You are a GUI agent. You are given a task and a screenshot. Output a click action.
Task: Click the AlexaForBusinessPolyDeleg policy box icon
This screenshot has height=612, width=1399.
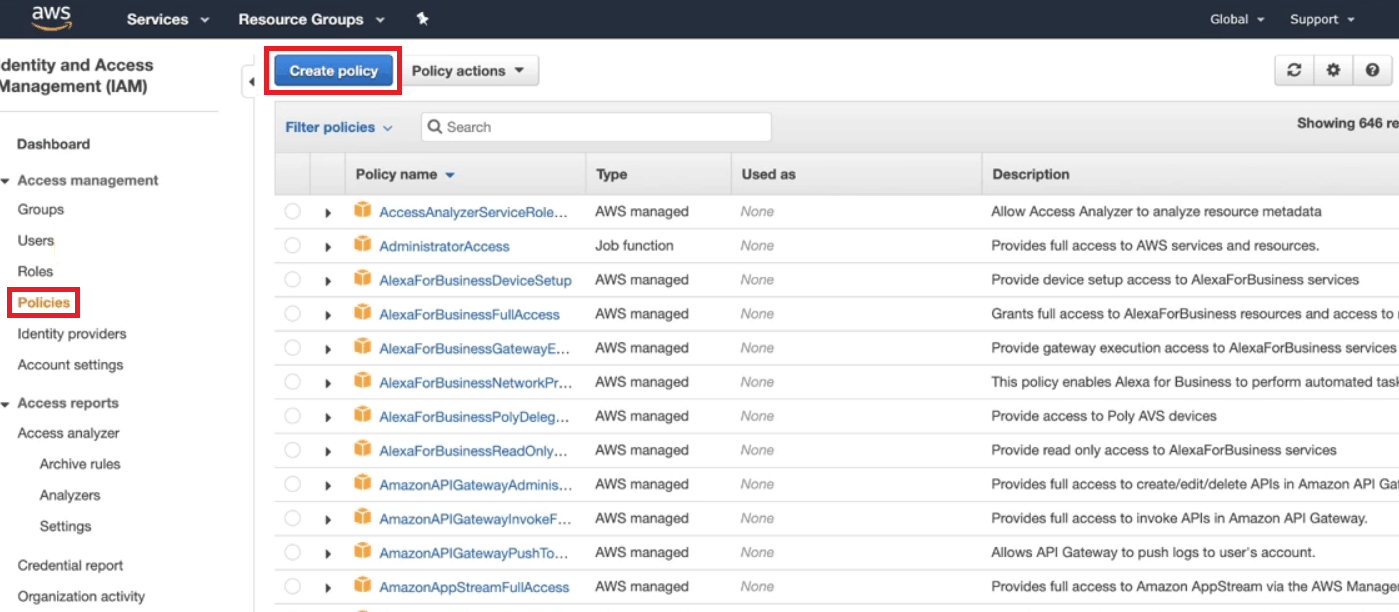coord(362,415)
